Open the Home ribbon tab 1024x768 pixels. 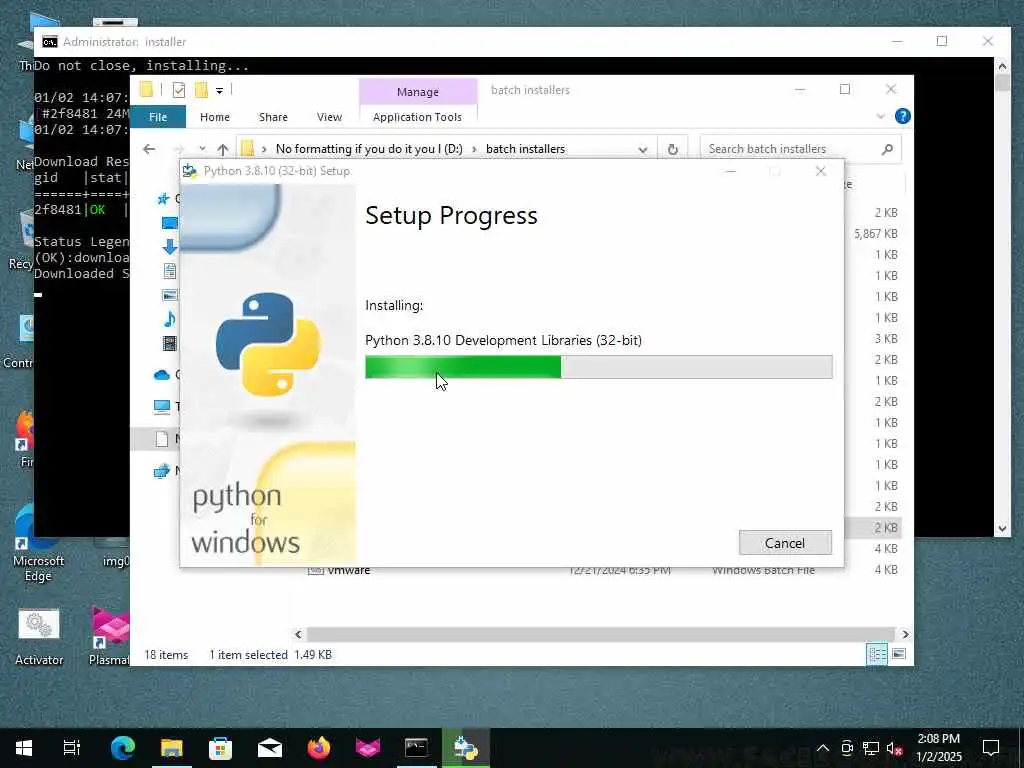click(x=215, y=117)
